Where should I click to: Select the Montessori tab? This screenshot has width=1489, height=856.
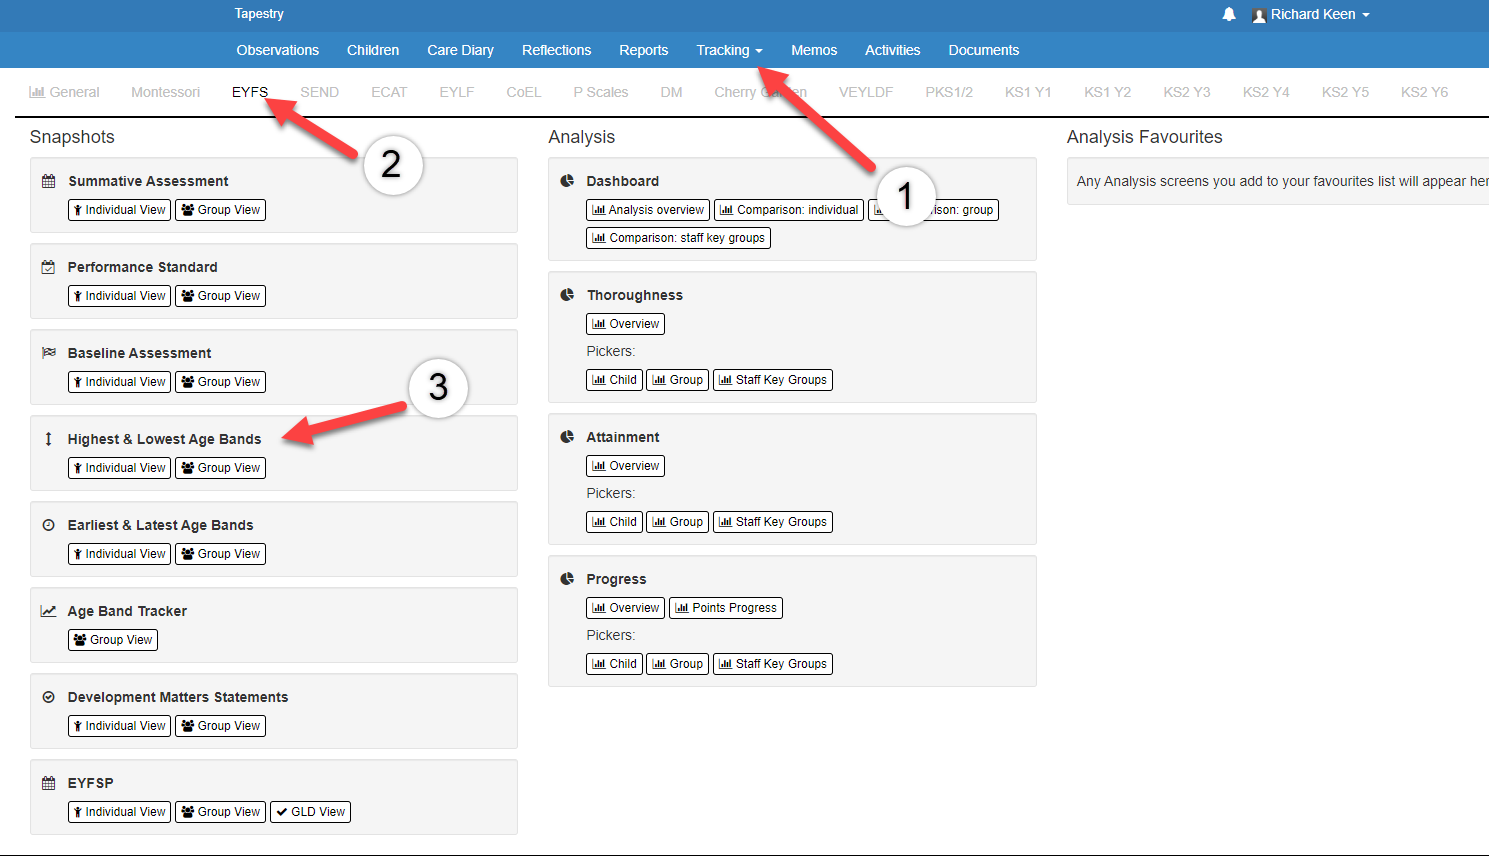pos(165,92)
